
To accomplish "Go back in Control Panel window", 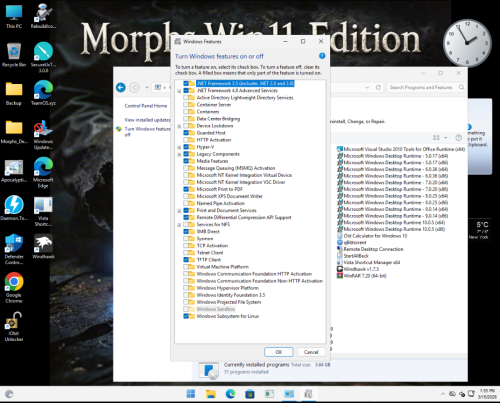I will [121, 88].
